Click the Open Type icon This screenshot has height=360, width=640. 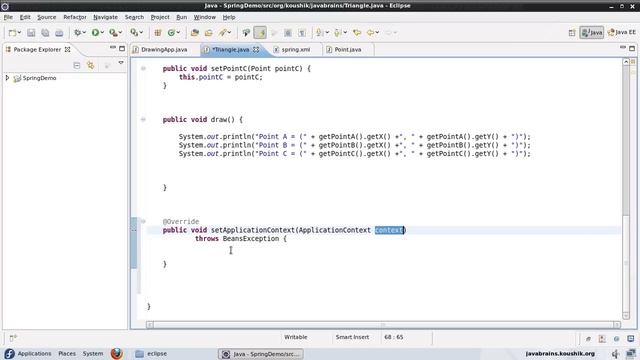(195, 33)
